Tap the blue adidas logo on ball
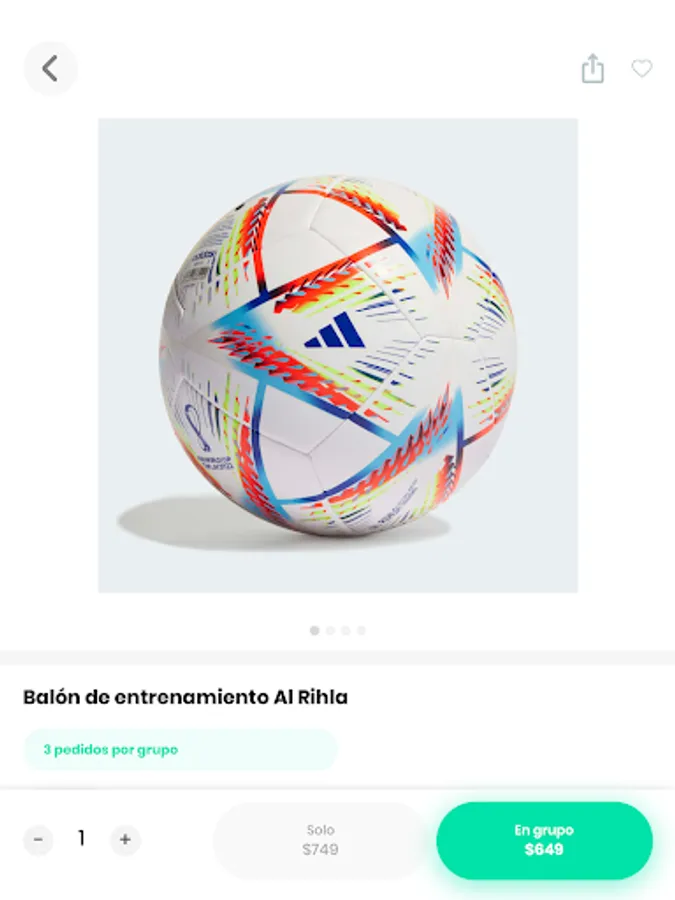This screenshot has height=900, width=675. point(335,331)
